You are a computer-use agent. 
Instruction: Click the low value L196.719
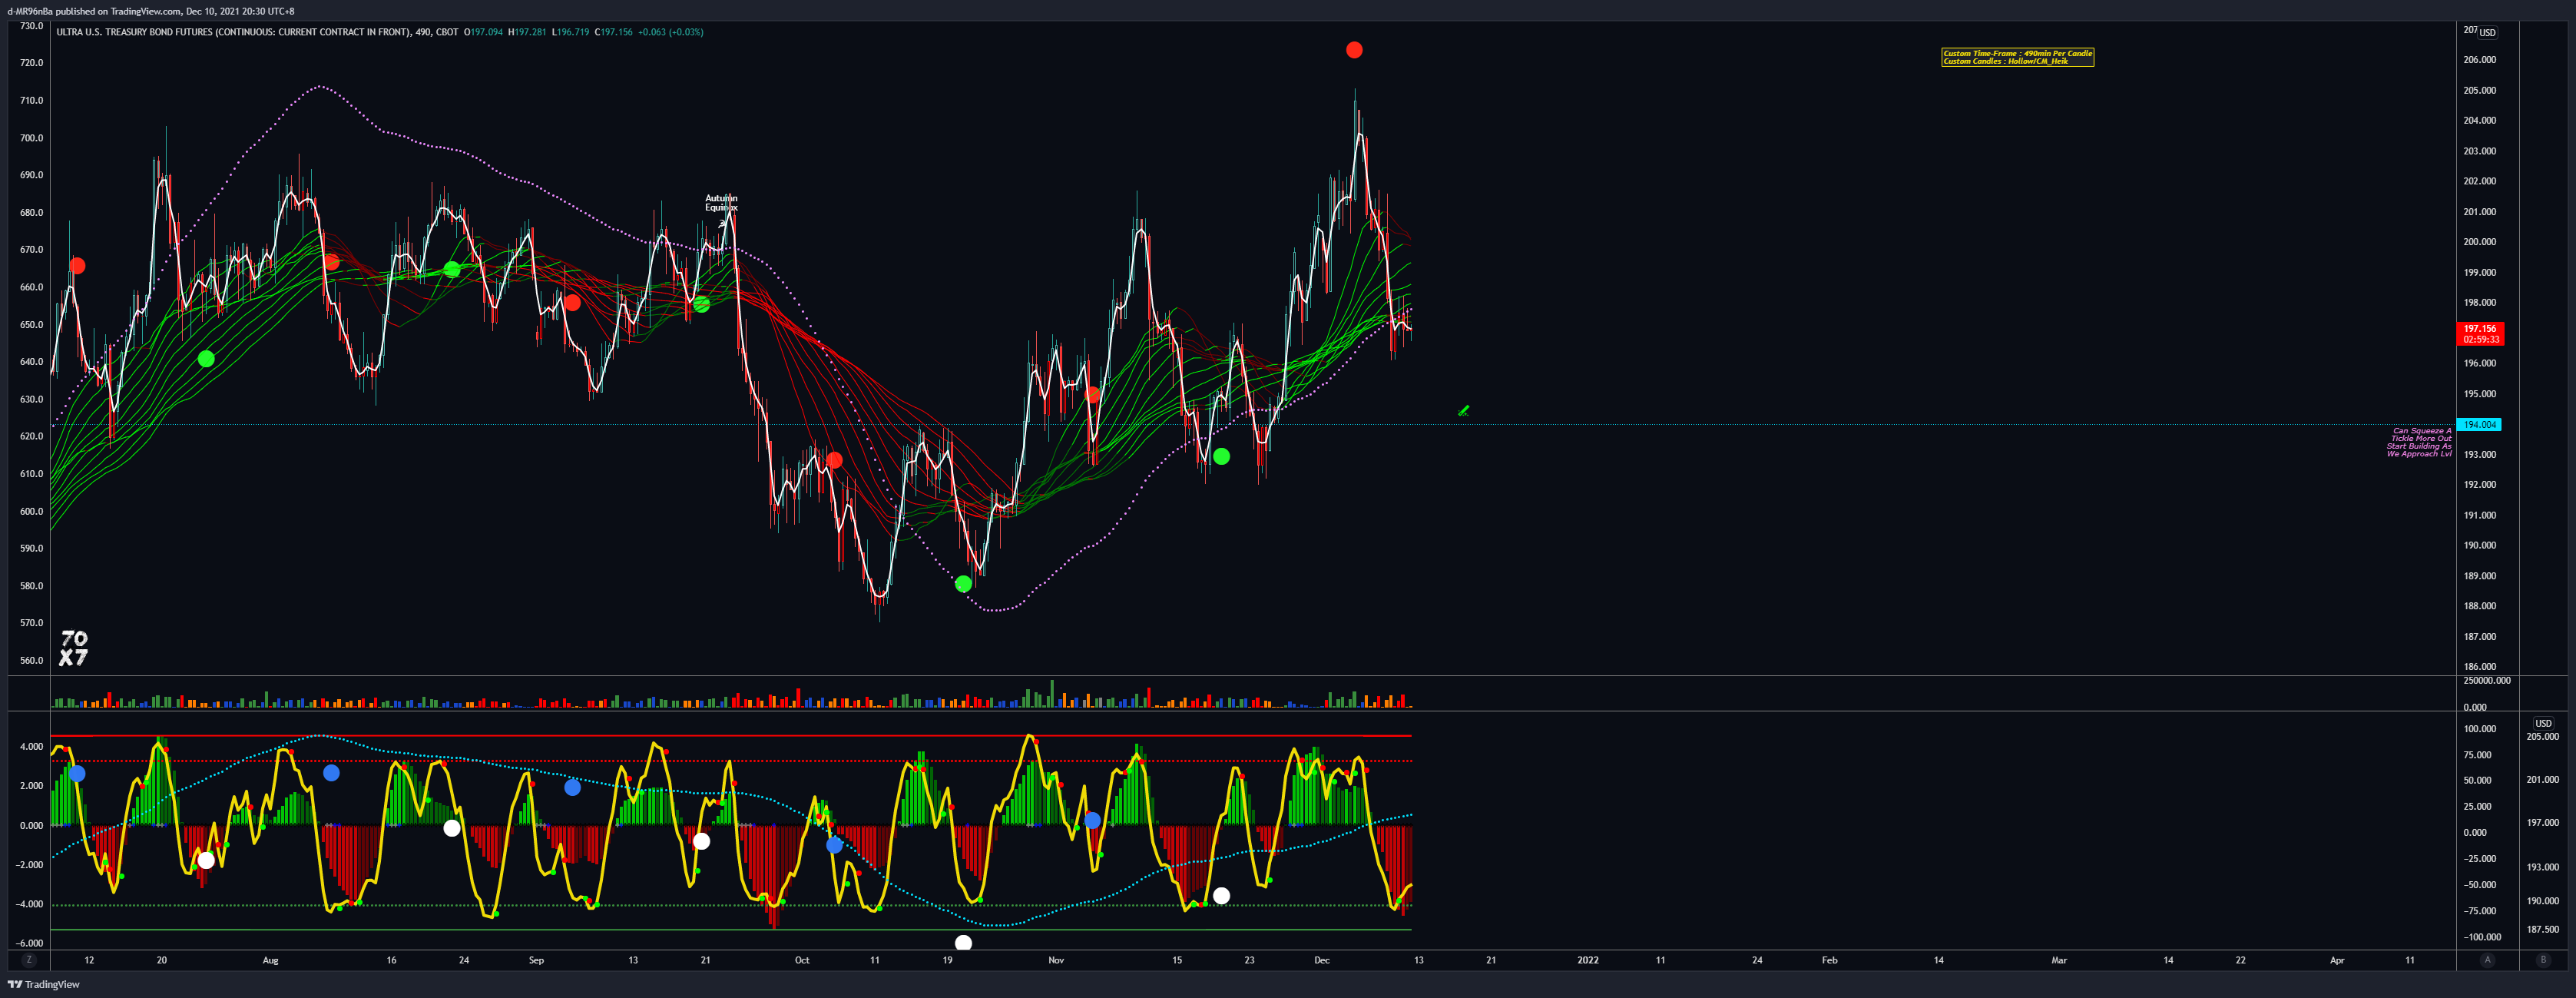pyautogui.click(x=570, y=32)
